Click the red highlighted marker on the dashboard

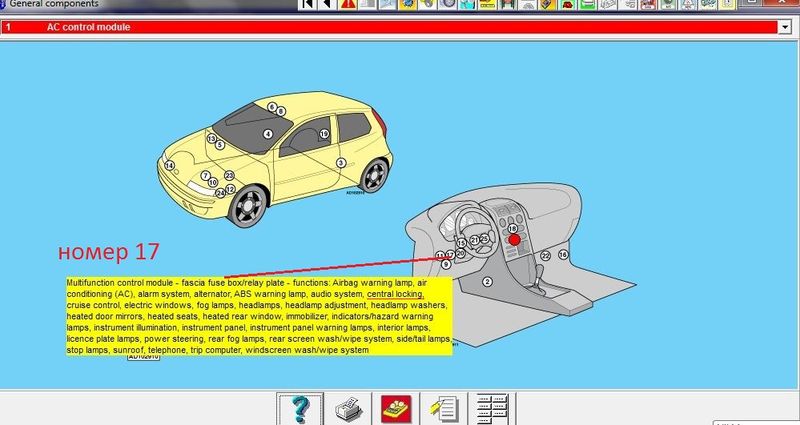click(515, 241)
